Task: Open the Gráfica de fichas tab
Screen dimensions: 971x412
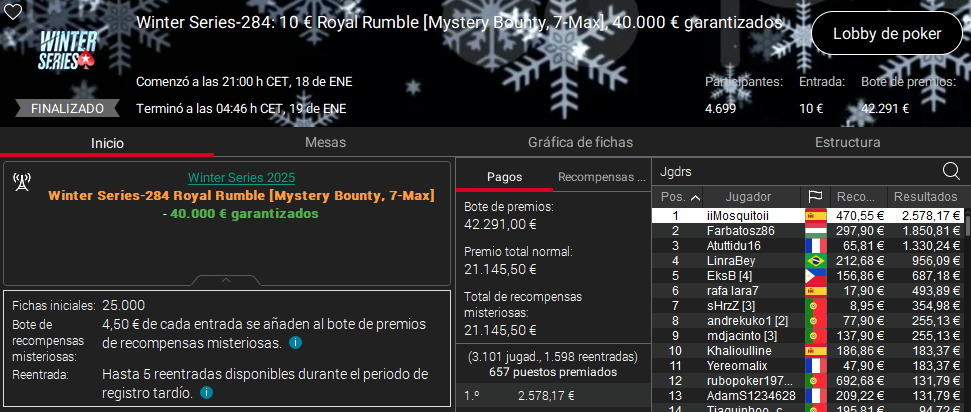Action: (581, 143)
